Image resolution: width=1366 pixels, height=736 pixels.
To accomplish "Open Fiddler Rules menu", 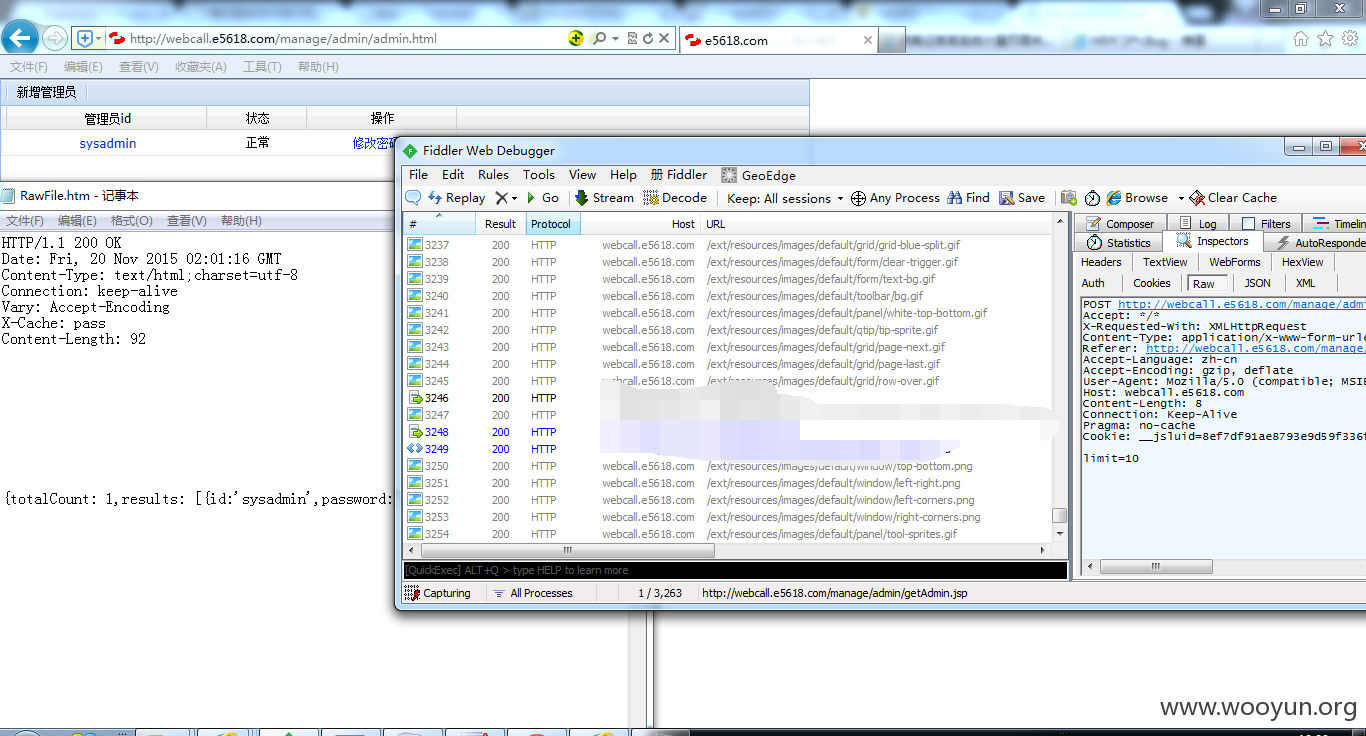I will click(x=493, y=174).
